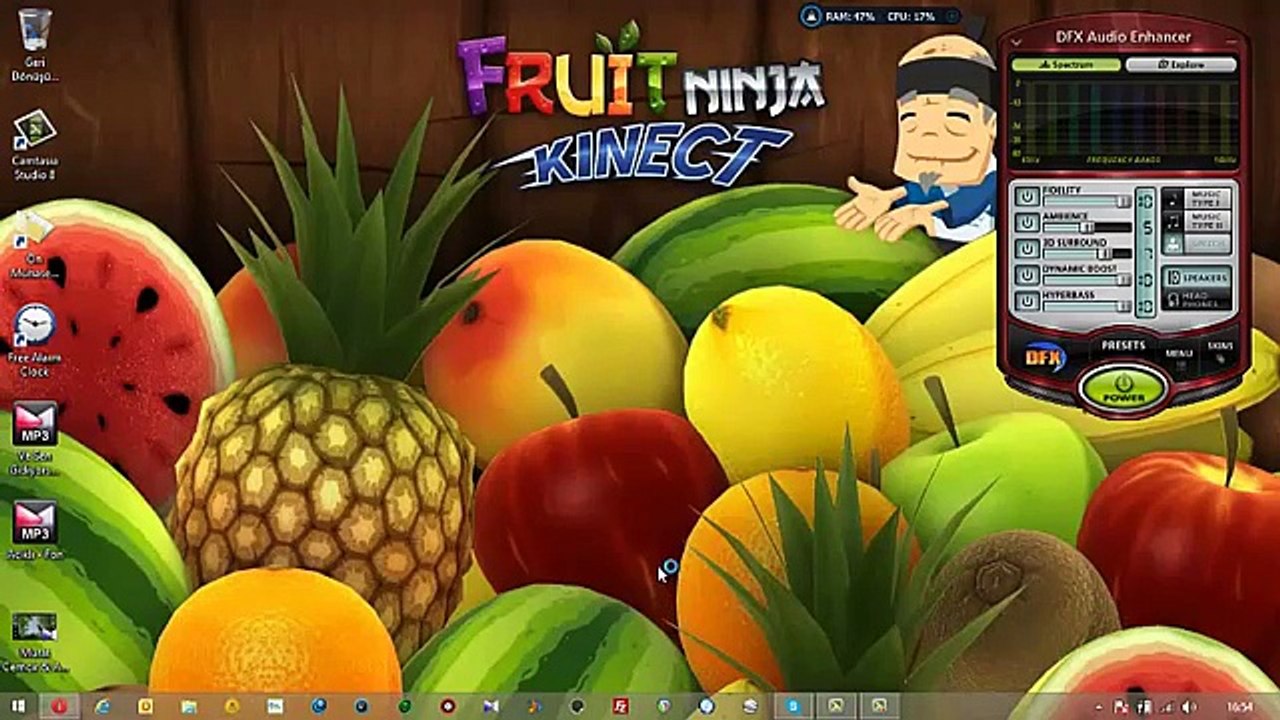The image size is (1280, 720).
Task: Open the Action Center flag icon
Action: [1122, 707]
